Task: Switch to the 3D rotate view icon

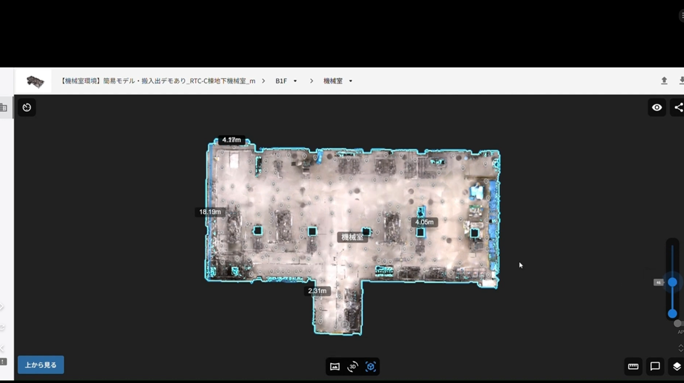Action: pyautogui.click(x=352, y=366)
